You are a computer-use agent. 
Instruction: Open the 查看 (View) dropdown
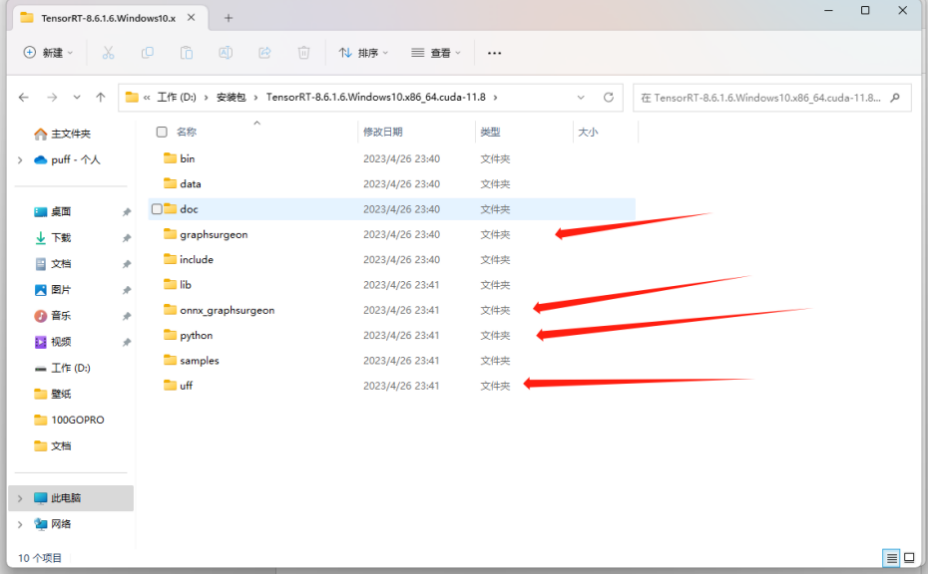436,53
